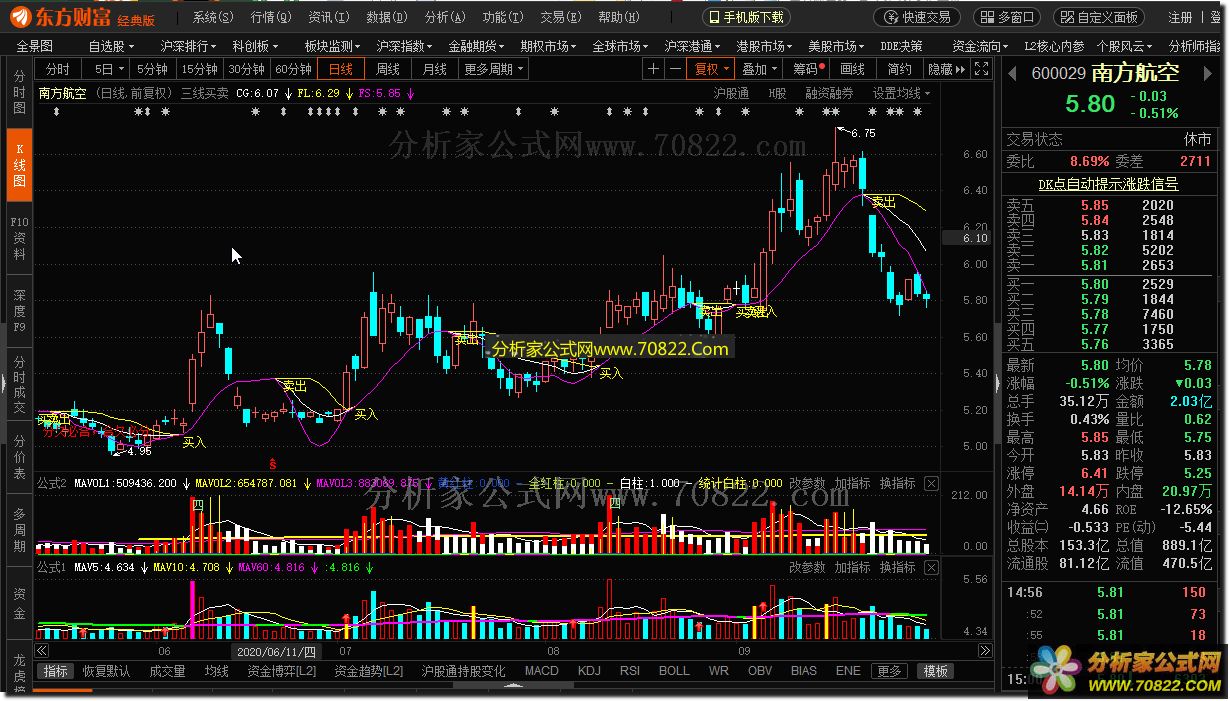Open the 复权 adjustment dropdown
This screenshot has height=701, width=1230.
pos(711,69)
